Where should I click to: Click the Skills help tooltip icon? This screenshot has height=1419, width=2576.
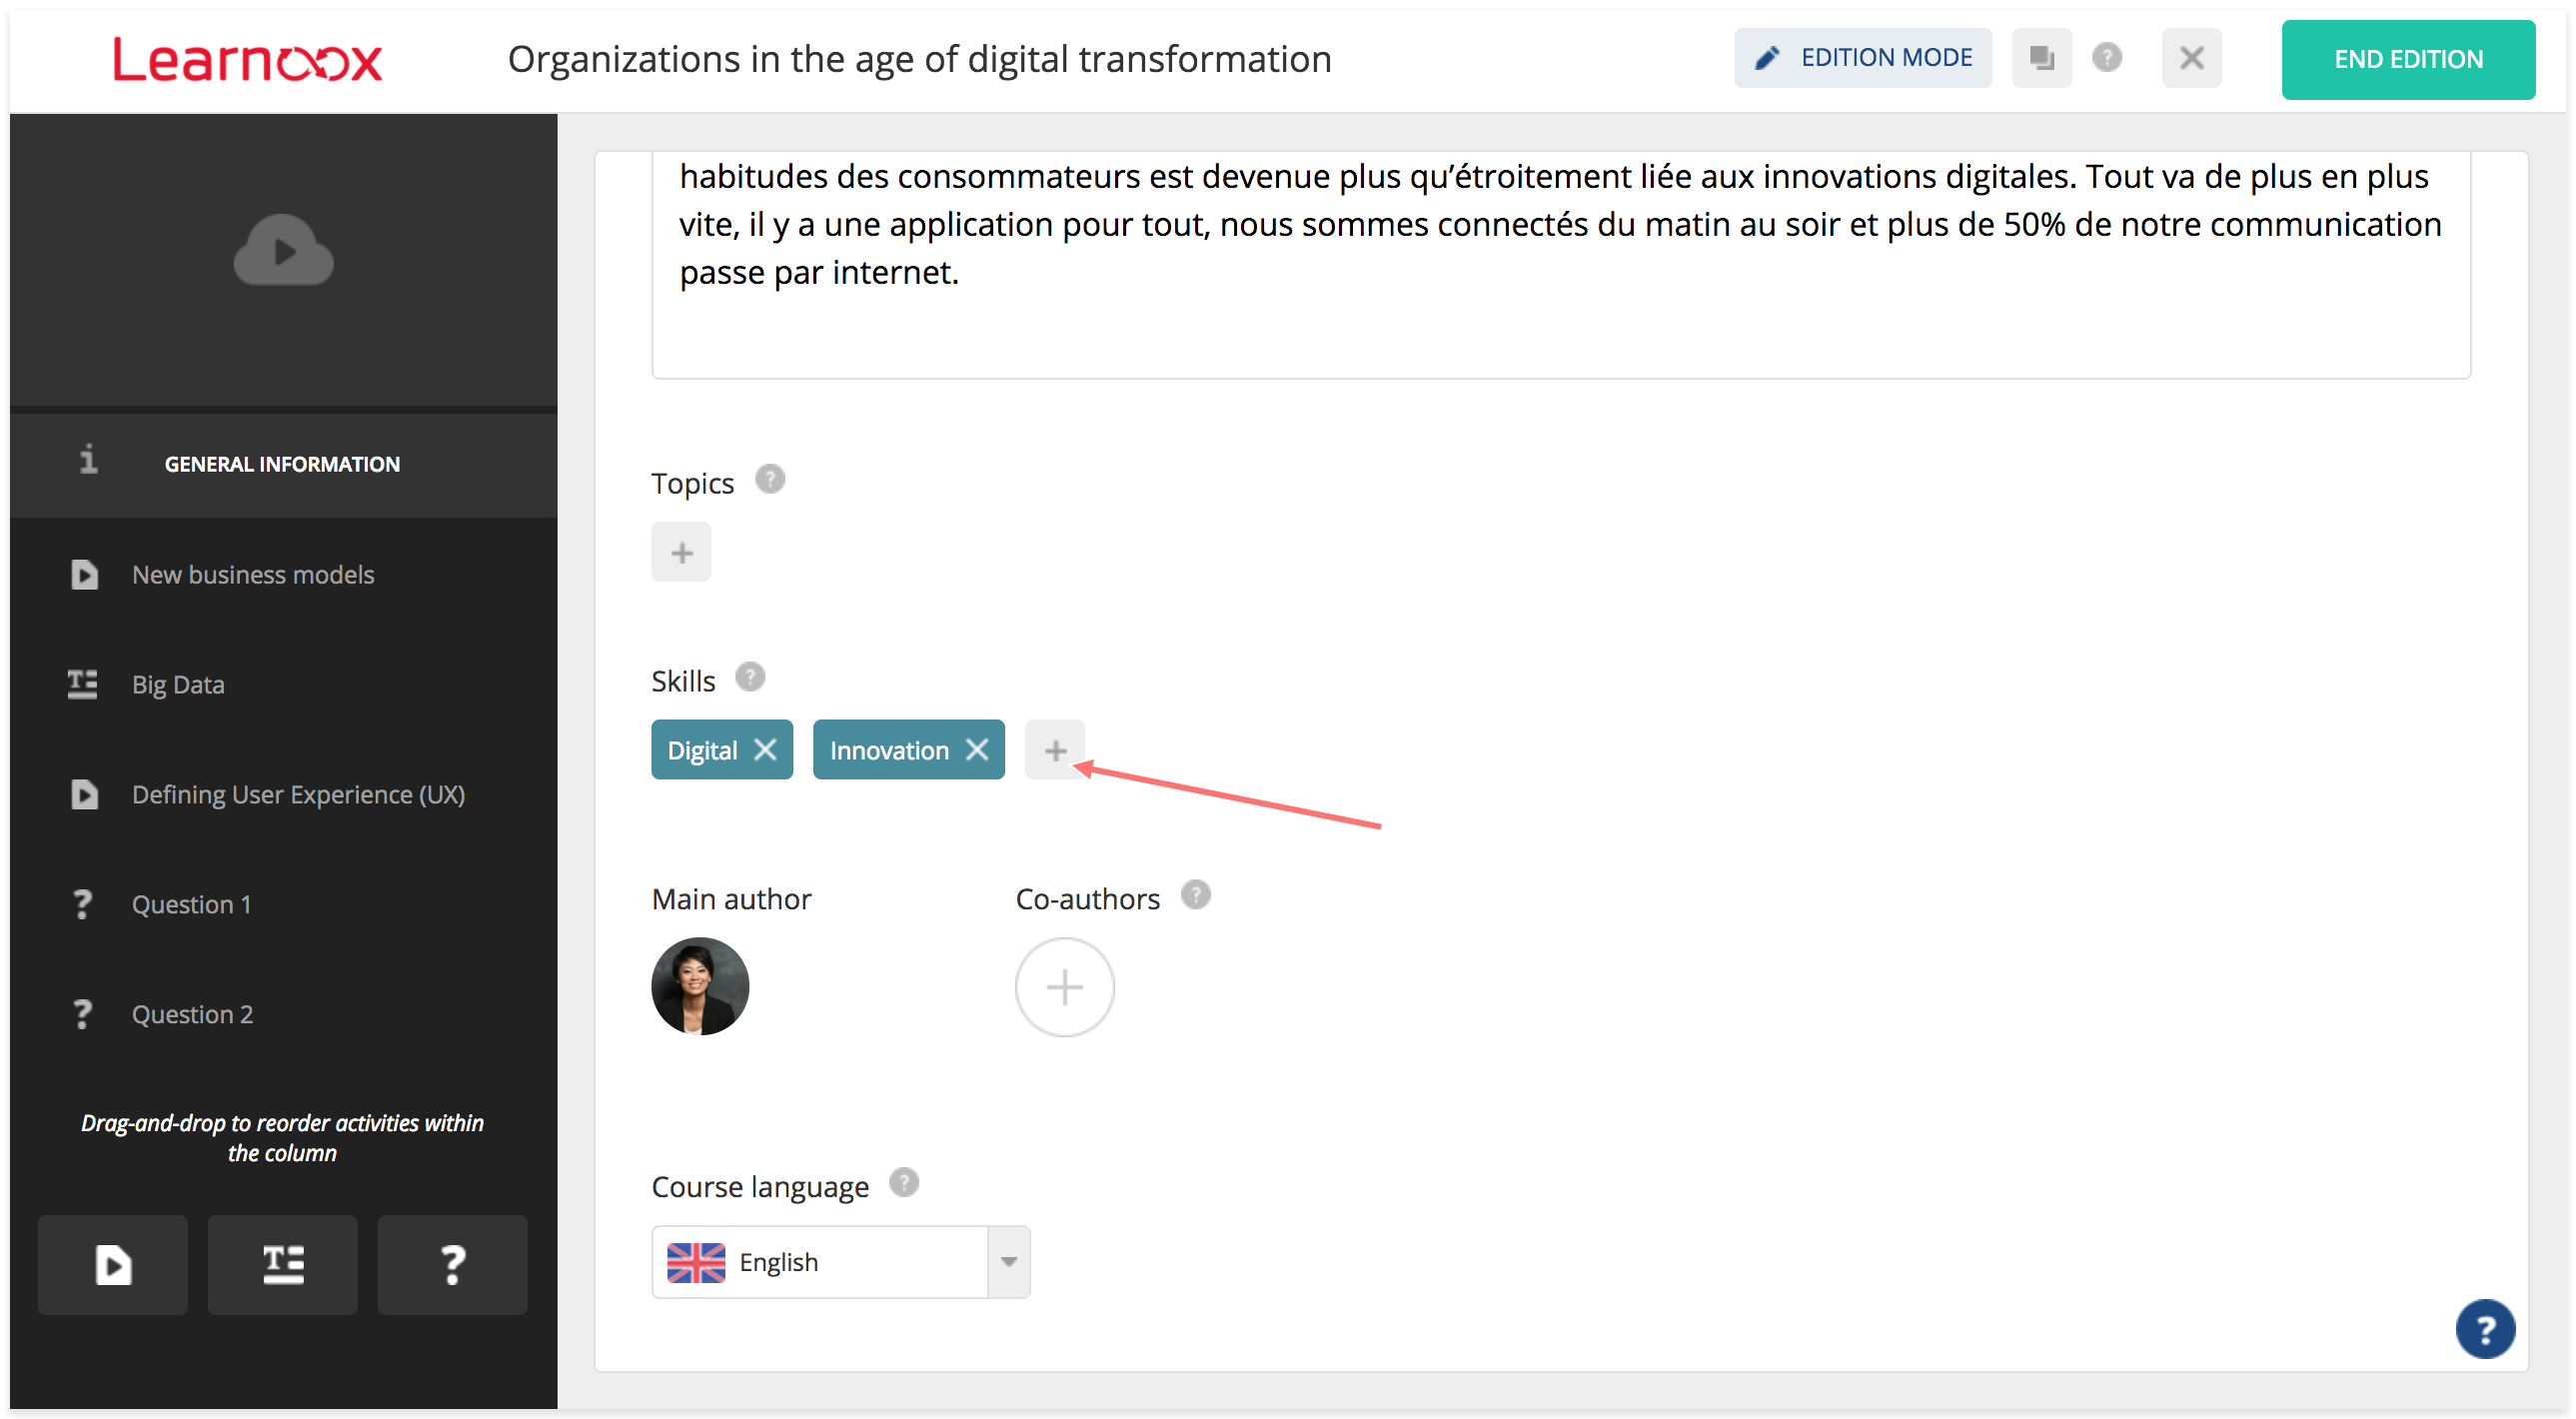click(750, 678)
